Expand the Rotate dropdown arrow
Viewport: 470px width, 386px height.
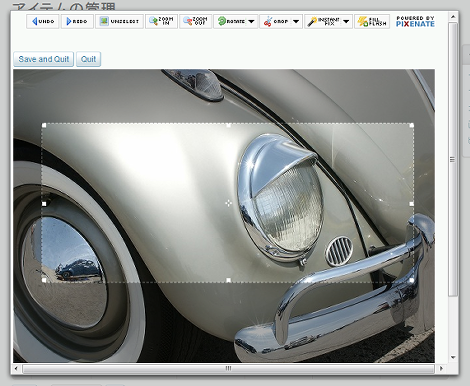point(251,21)
